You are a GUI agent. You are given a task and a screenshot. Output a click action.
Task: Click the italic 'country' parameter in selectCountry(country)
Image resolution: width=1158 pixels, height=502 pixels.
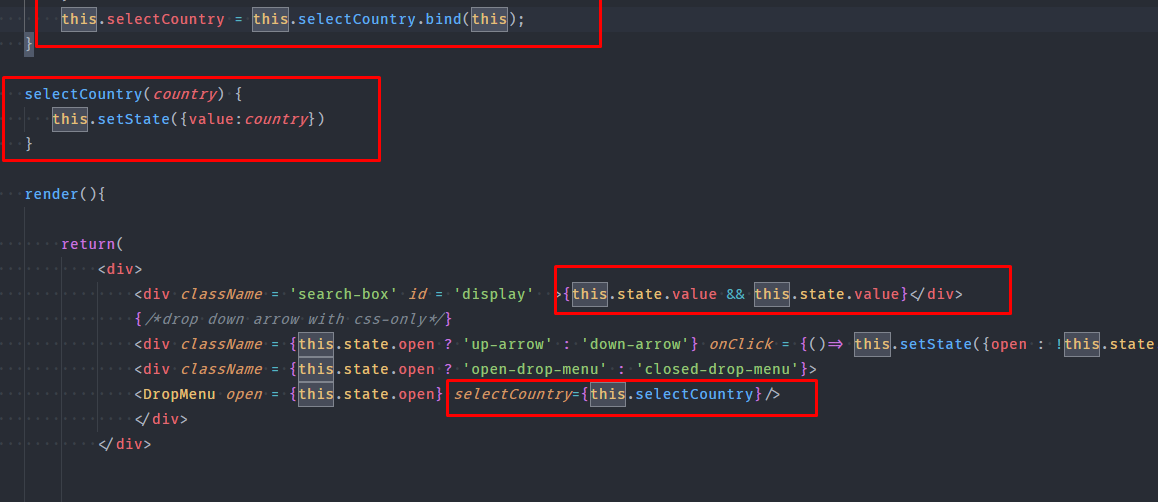(x=185, y=94)
